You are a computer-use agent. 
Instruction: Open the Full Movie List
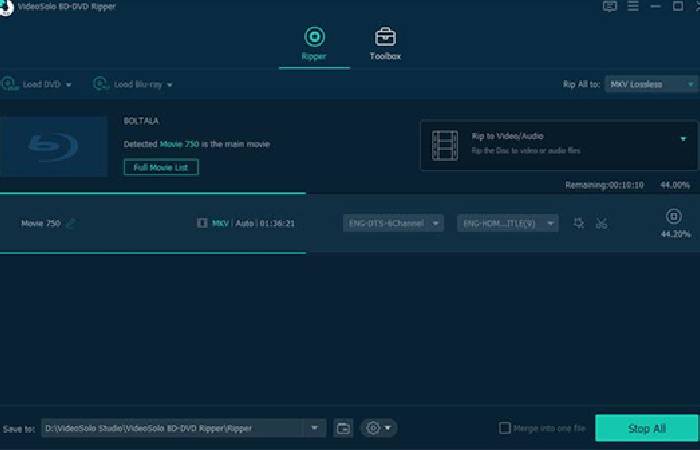pos(161,167)
